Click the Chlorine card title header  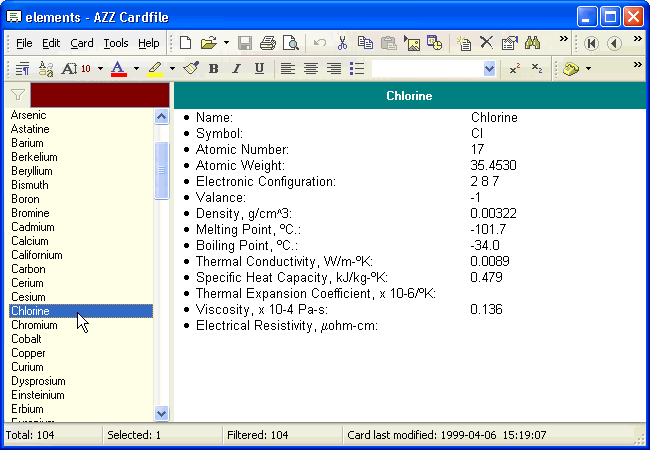pyautogui.click(x=410, y=96)
